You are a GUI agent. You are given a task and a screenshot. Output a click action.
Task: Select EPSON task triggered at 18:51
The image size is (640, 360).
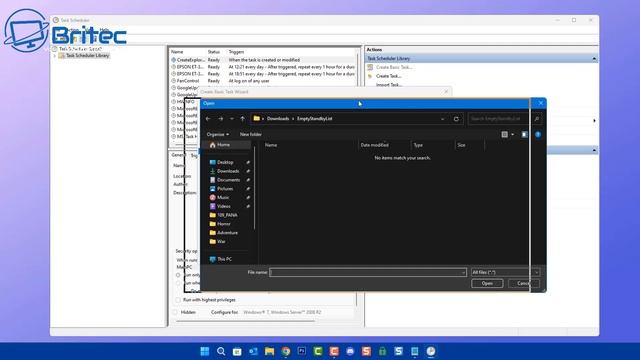(x=263, y=74)
